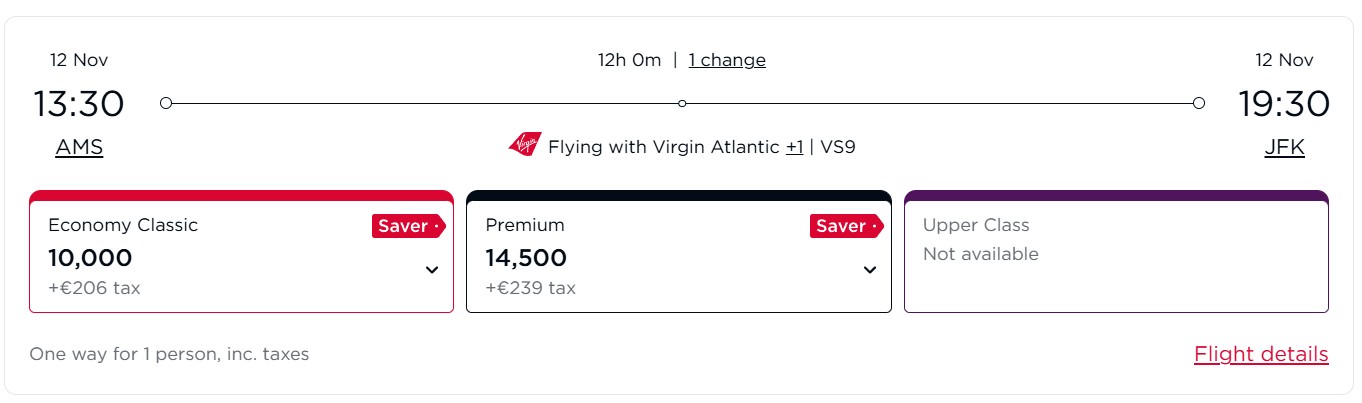Click the 12h 0m flight duration
Viewport: 1362px width, 403px height.
[629, 60]
